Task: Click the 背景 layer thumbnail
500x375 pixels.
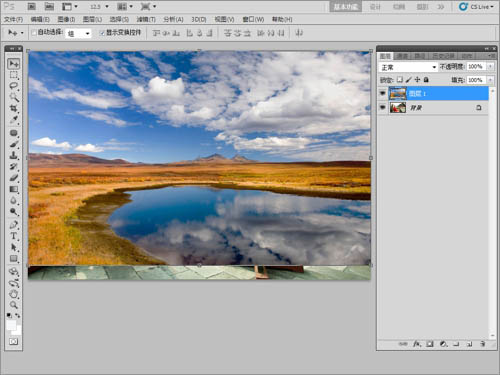Action: tap(398, 107)
